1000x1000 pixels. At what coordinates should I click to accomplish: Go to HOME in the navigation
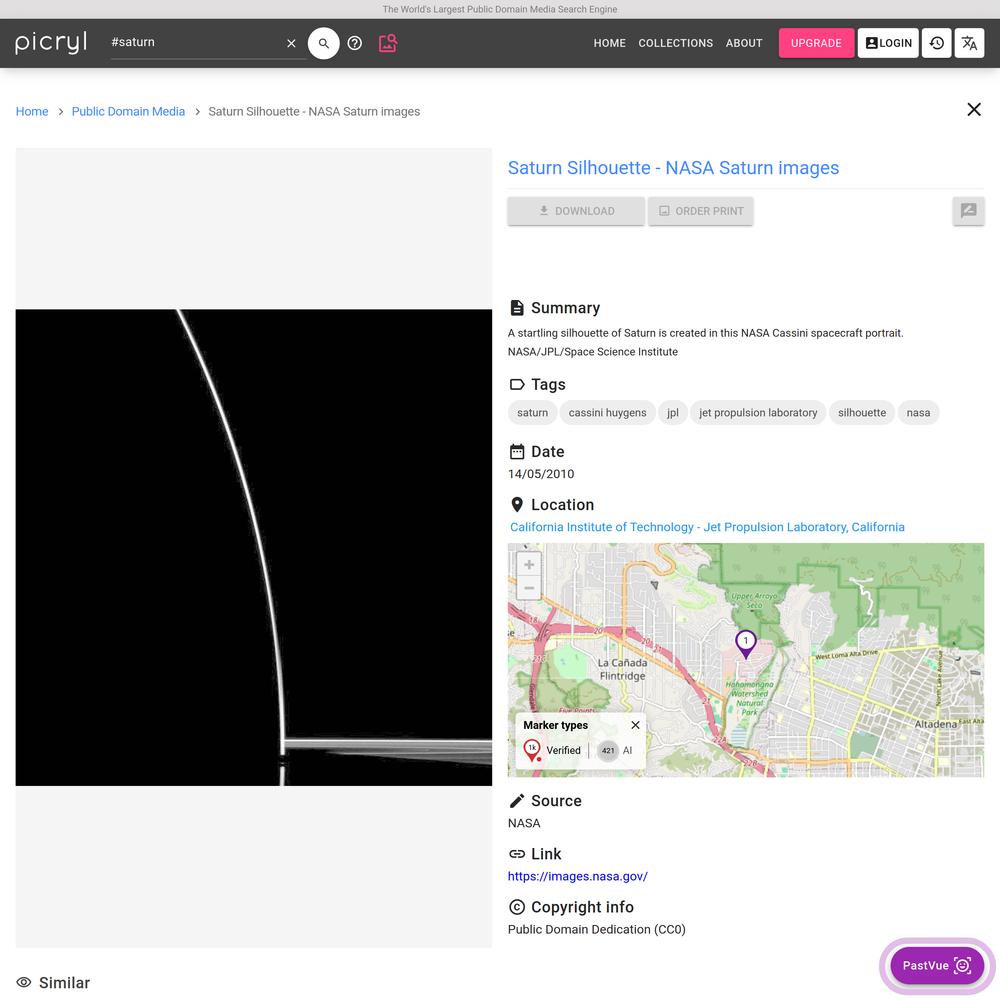[610, 43]
